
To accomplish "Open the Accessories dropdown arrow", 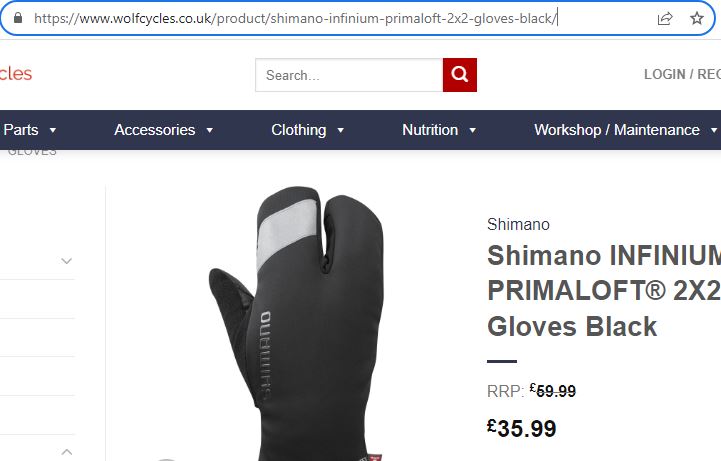I will tap(210, 131).
